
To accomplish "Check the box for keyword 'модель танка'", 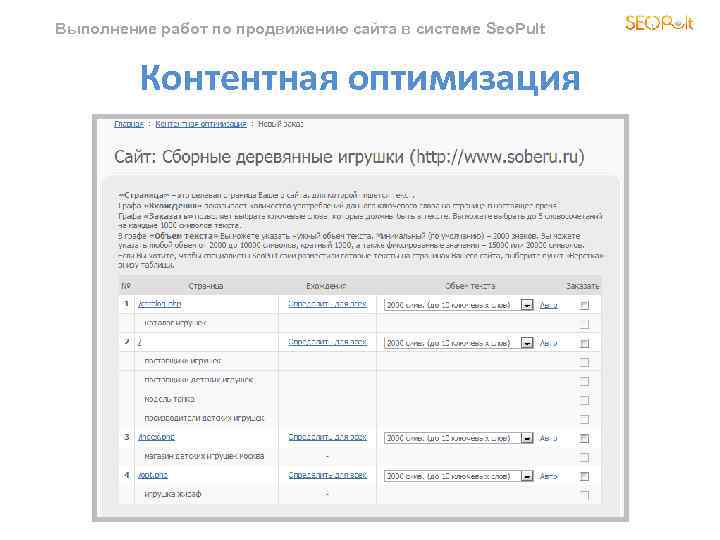I will pos(584,400).
